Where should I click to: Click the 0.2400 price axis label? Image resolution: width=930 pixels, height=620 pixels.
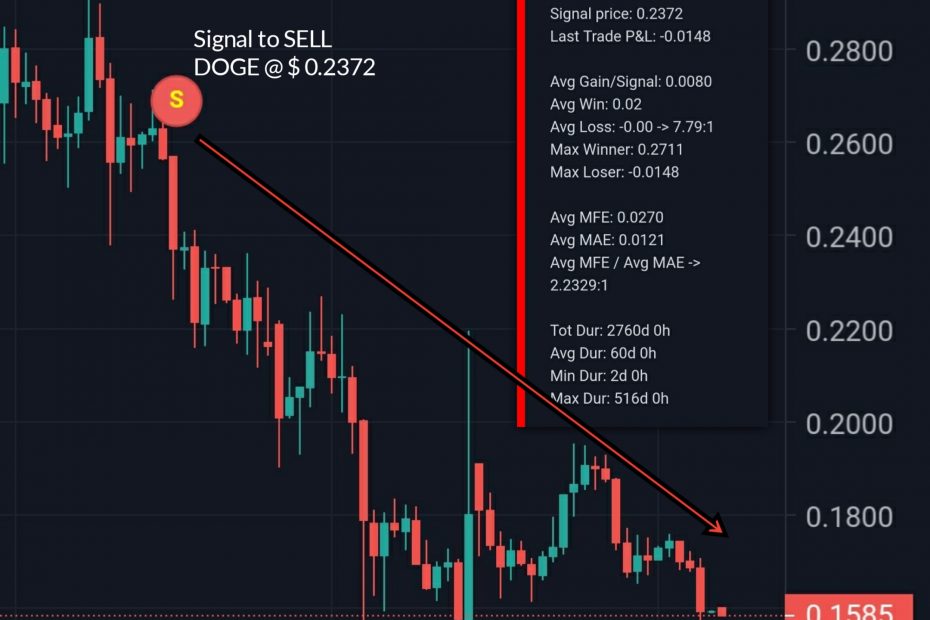click(849, 238)
